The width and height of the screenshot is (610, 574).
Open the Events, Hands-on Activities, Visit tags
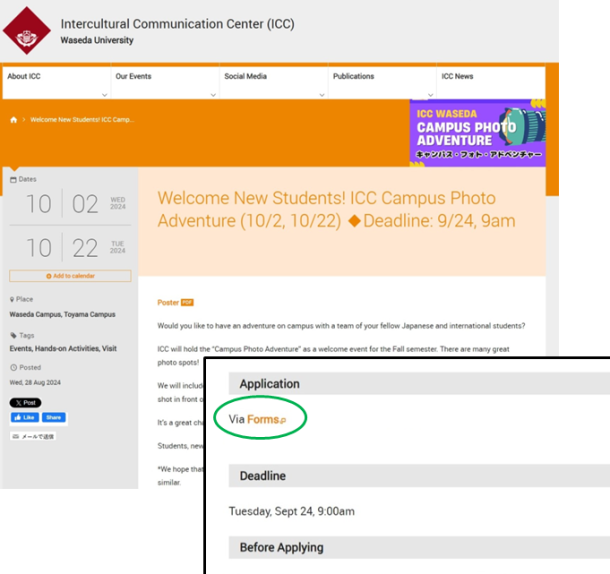click(63, 349)
